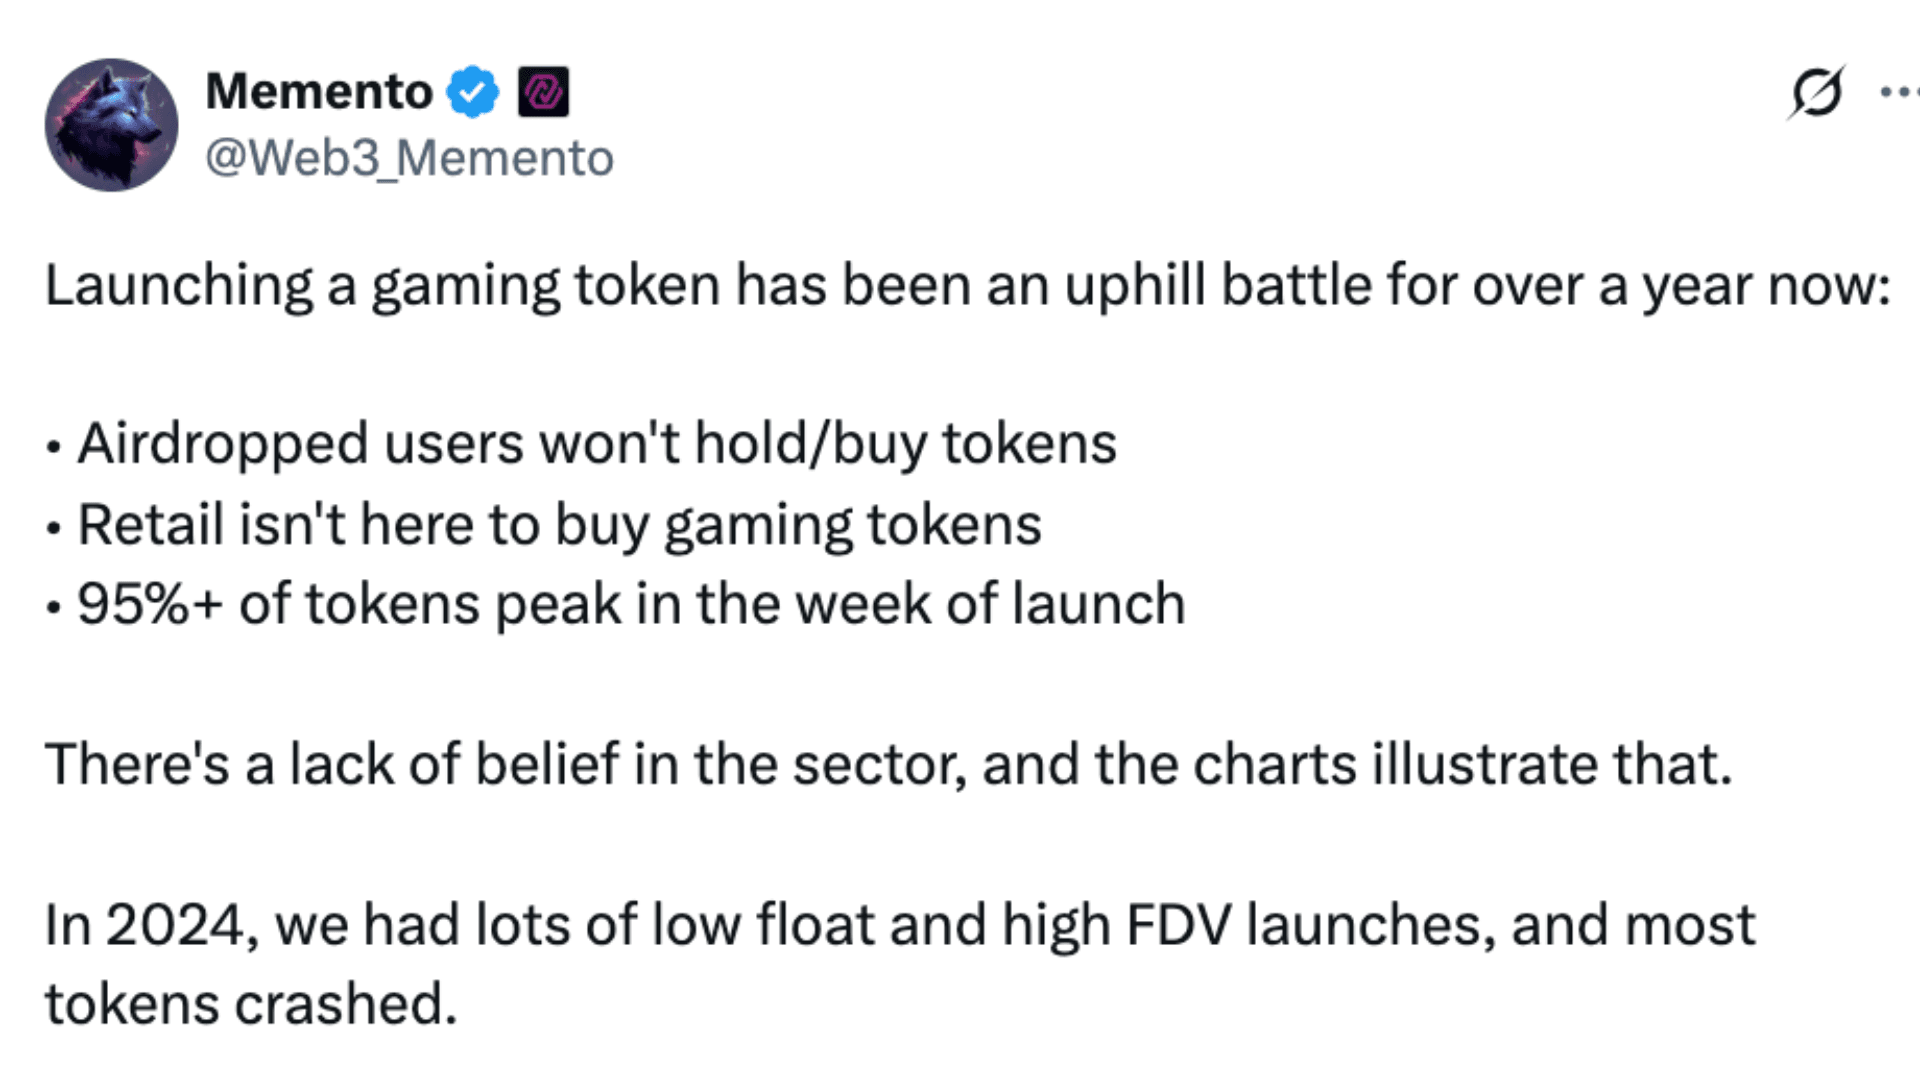1920x1080 pixels.
Task: Click the tweet's opening line about gaming token
Action: click(967, 286)
